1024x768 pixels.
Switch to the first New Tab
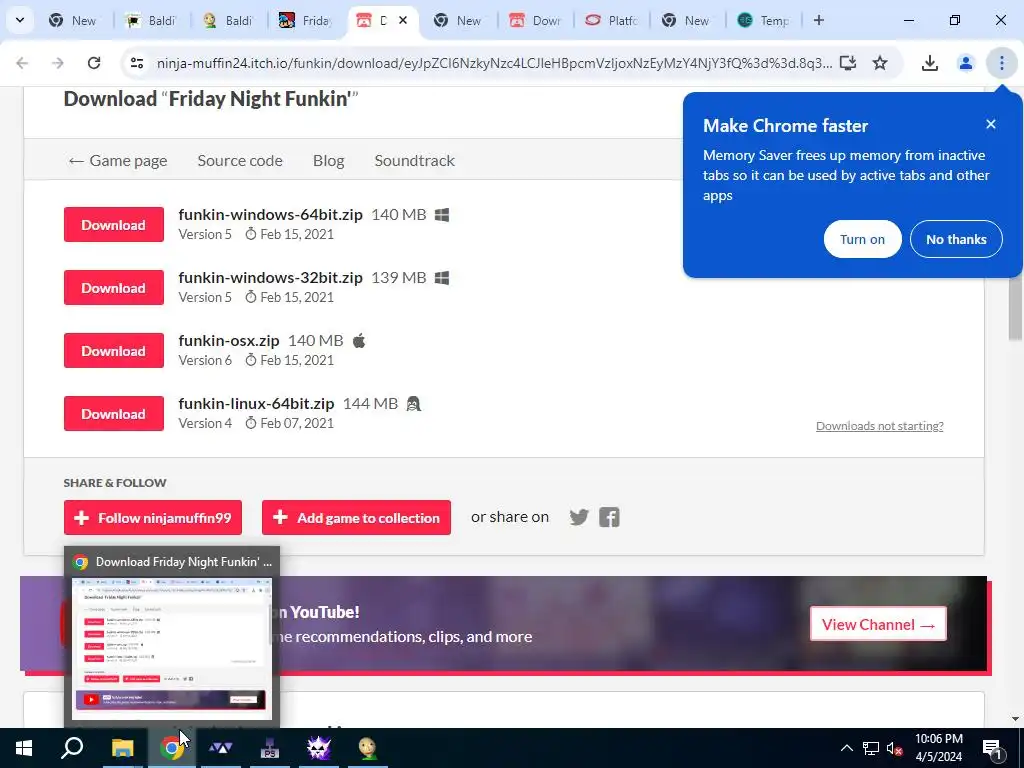73,20
